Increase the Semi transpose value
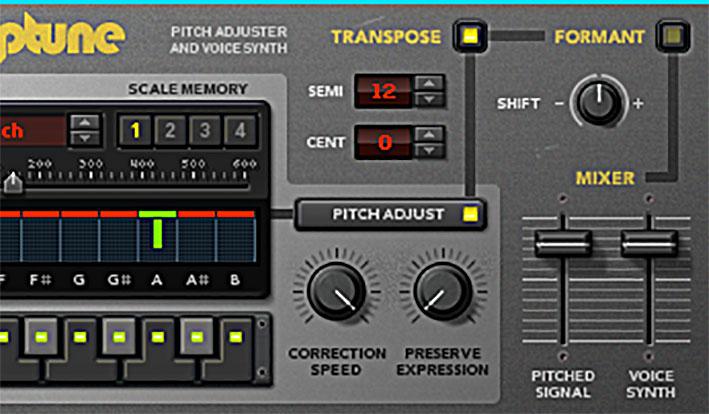This screenshot has width=709, height=414. (429, 84)
